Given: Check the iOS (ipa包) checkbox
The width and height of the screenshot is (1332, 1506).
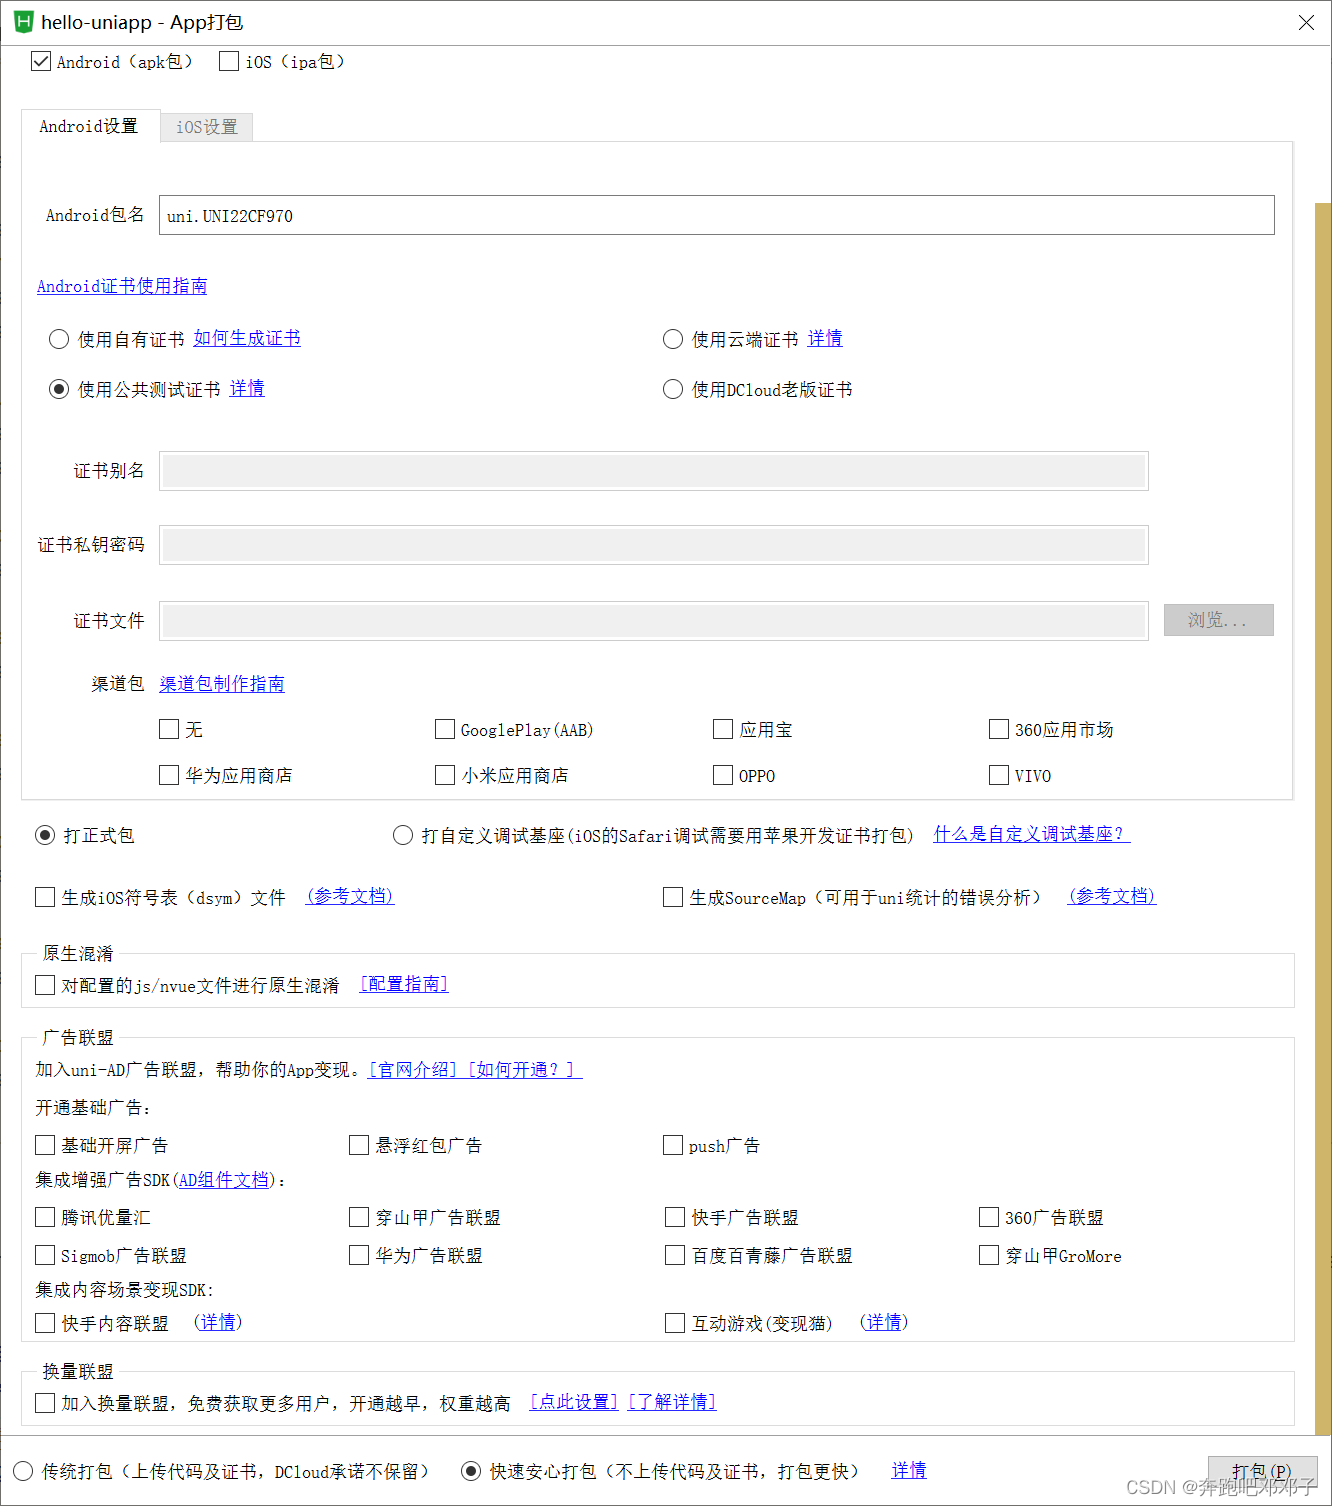Looking at the screenshot, I should (x=228, y=61).
